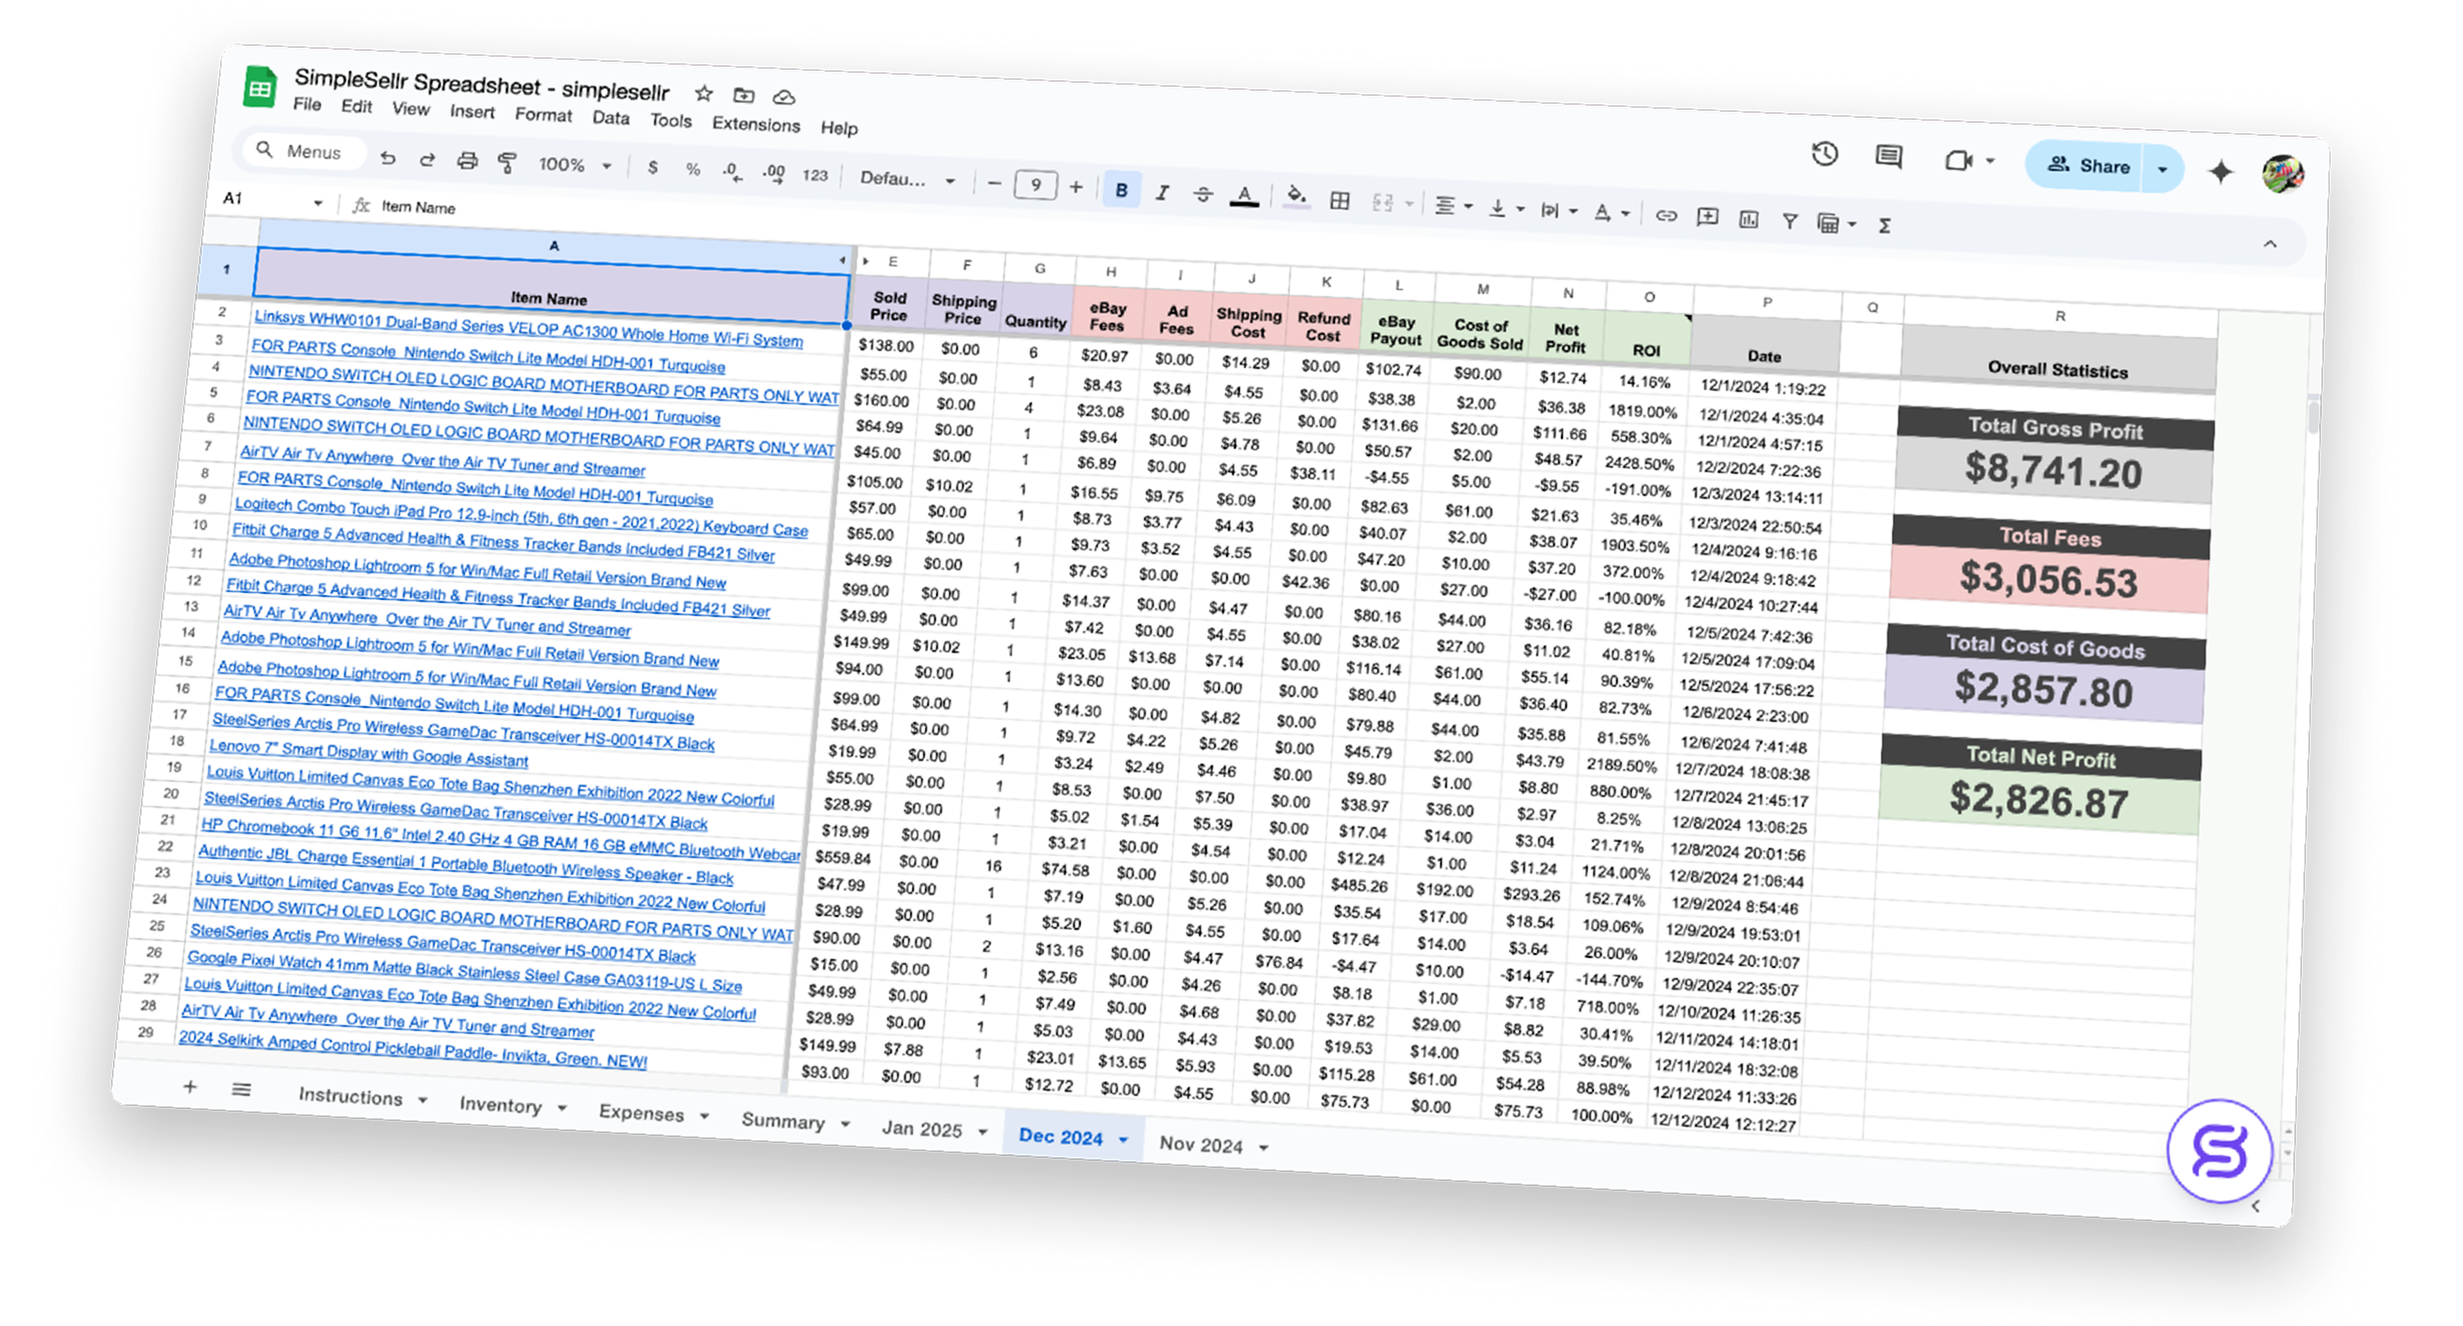
Task: Switch to the Nov 2024 sheet tab
Action: pos(1200,1144)
